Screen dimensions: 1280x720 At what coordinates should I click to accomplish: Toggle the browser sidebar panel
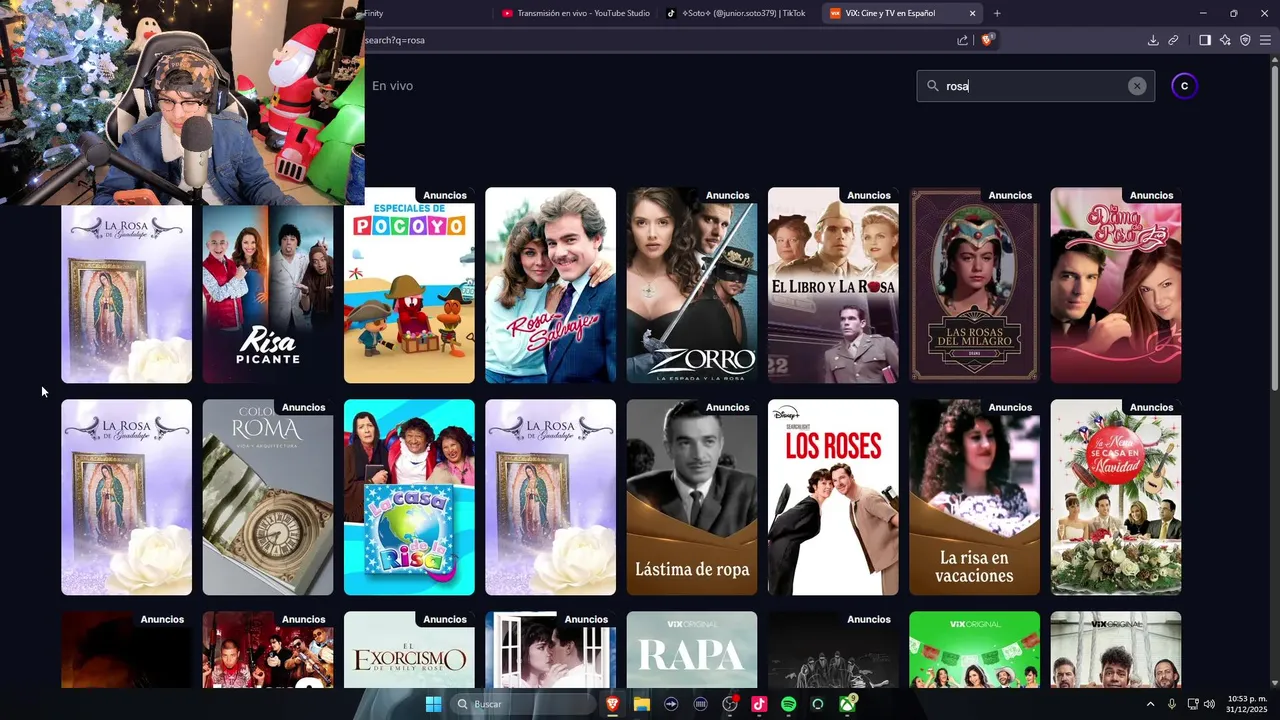(1205, 40)
